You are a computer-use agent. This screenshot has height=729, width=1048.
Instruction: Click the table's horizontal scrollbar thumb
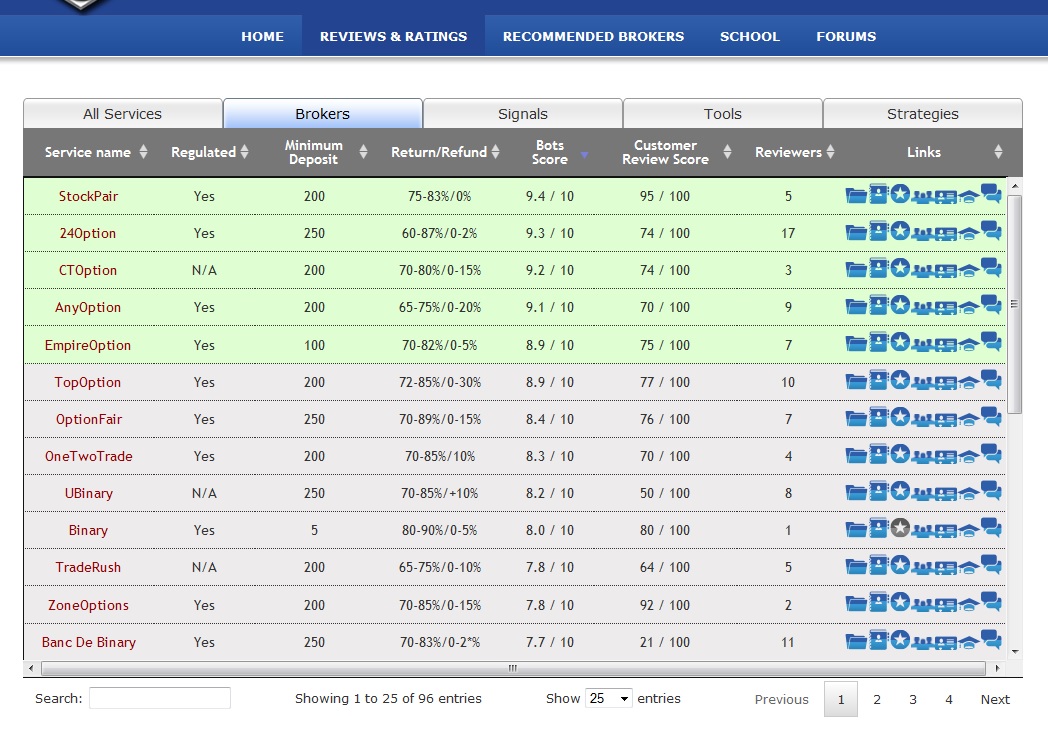[513, 668]
